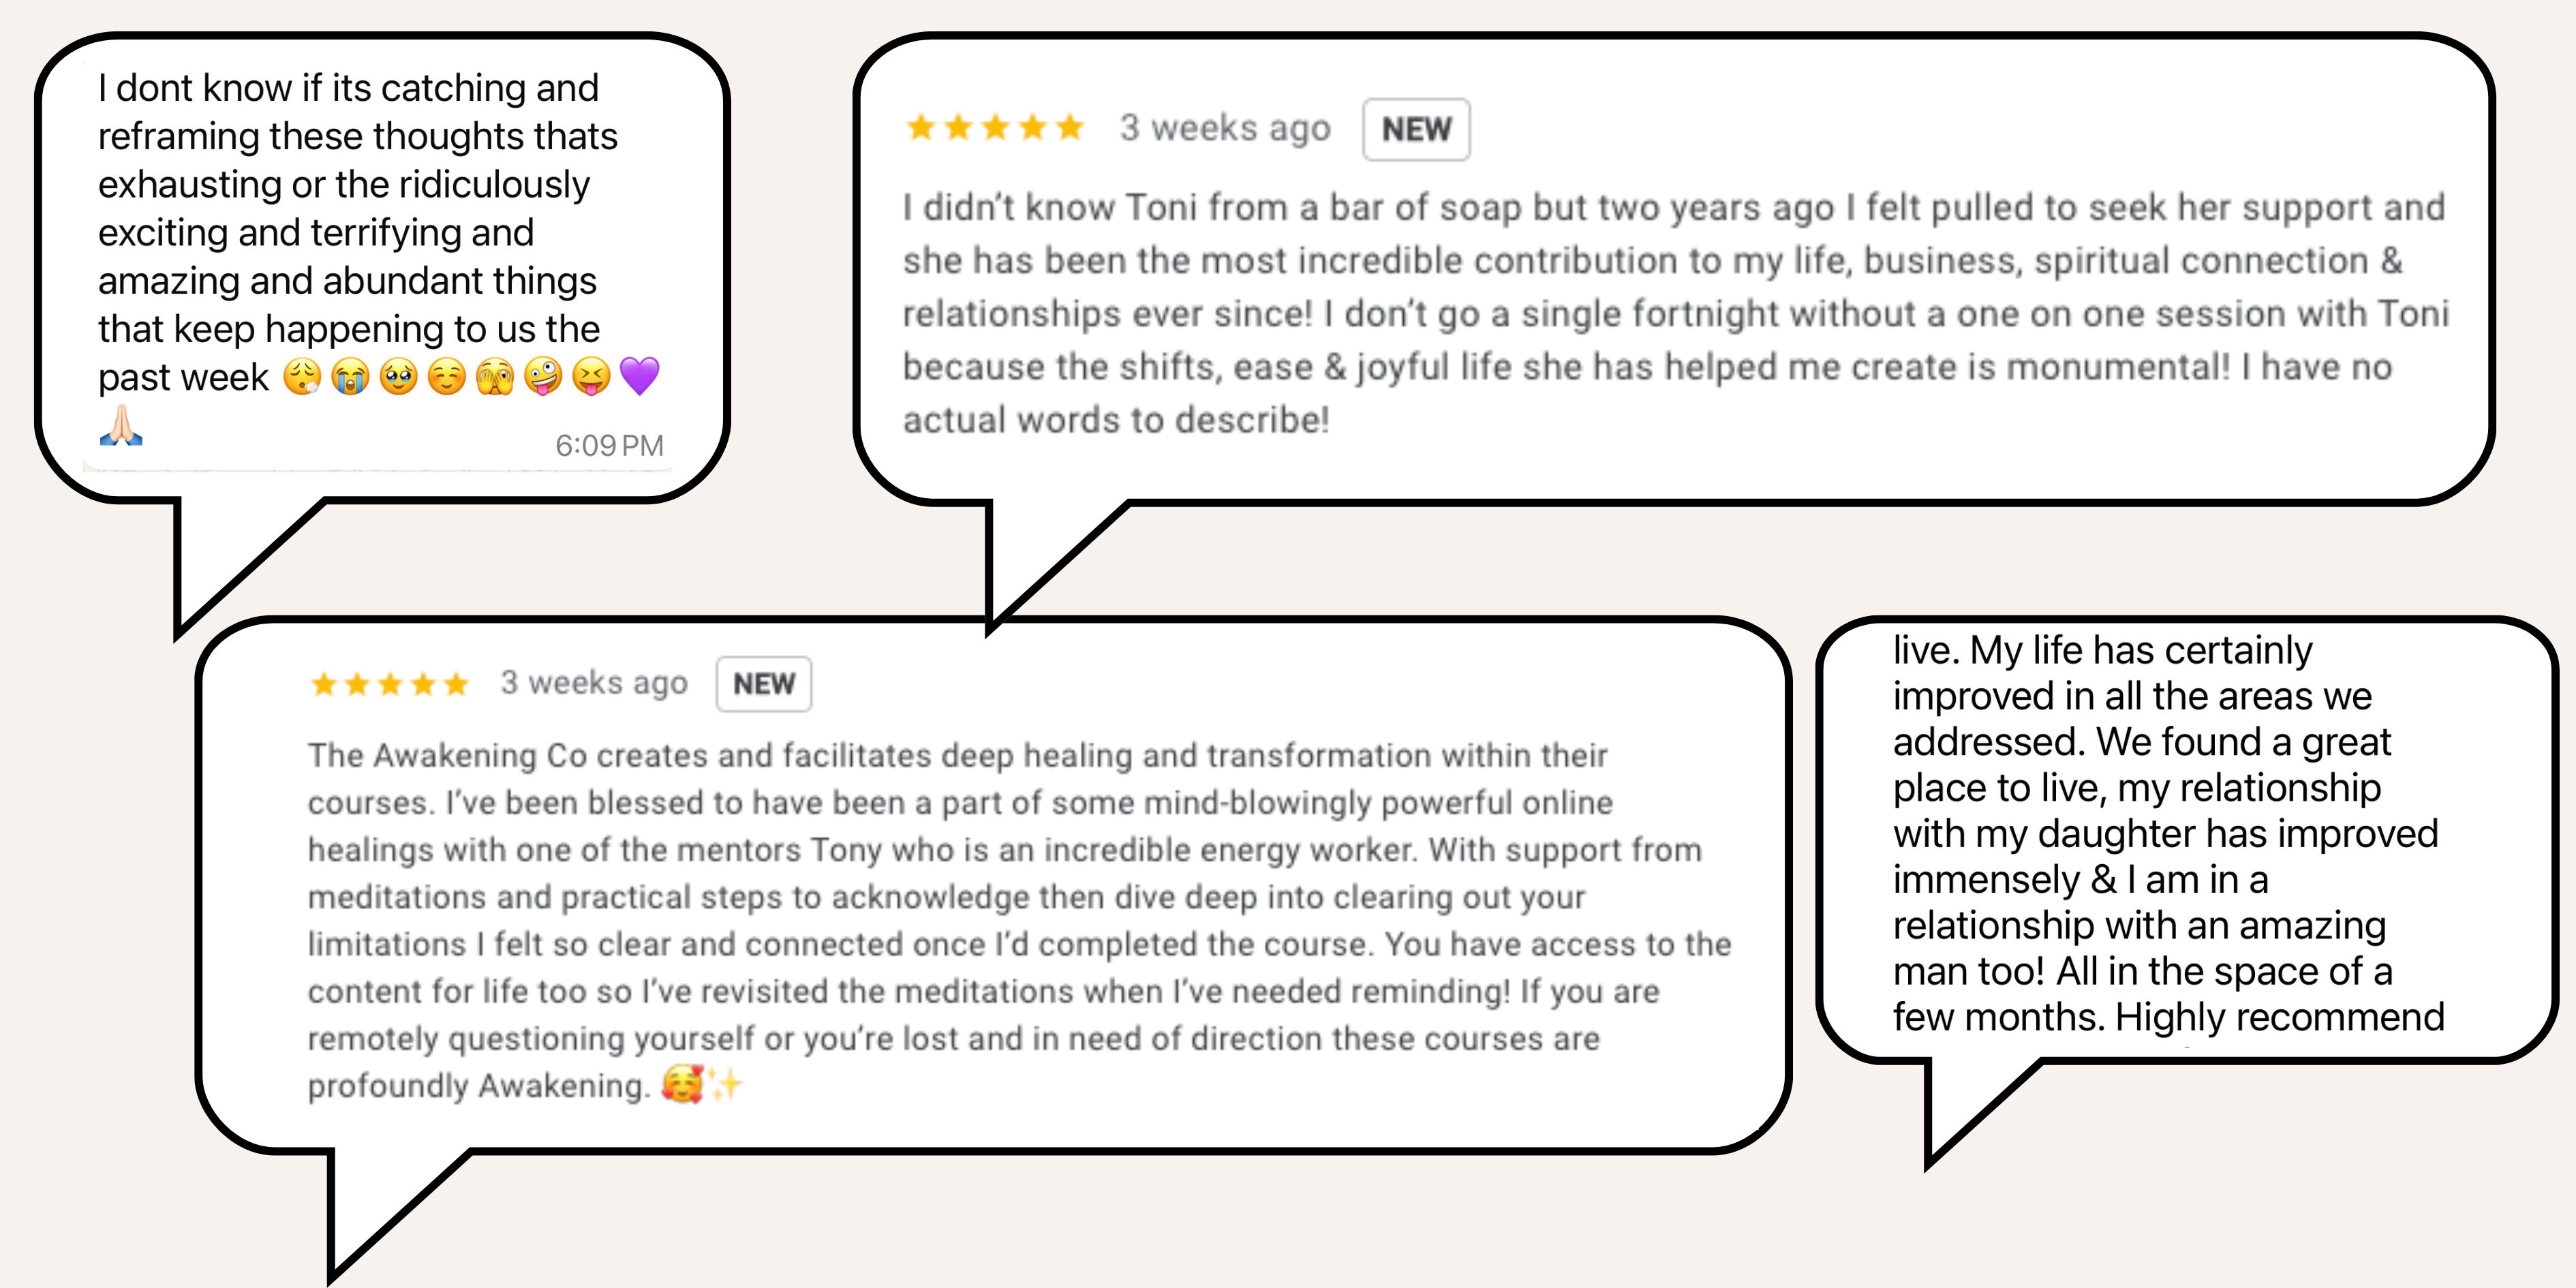Click the smiling face with hearts emoji
The height and width of the screenshot is (1288, 2576).
682,1084
